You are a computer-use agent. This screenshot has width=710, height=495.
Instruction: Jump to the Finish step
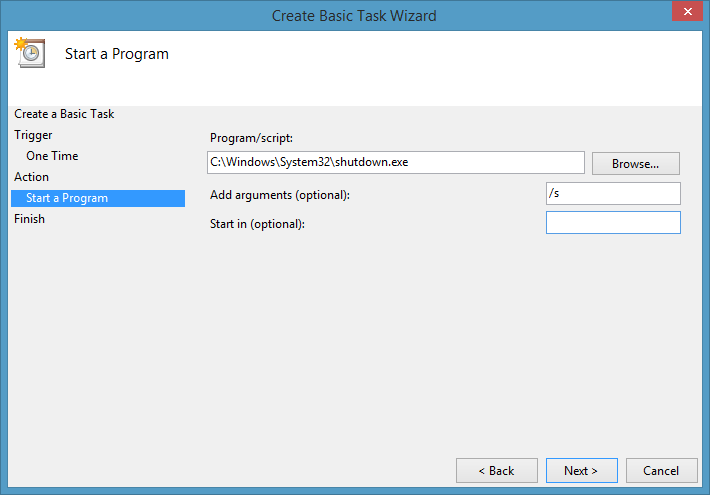pyautogui.click(x=30, y=219)
